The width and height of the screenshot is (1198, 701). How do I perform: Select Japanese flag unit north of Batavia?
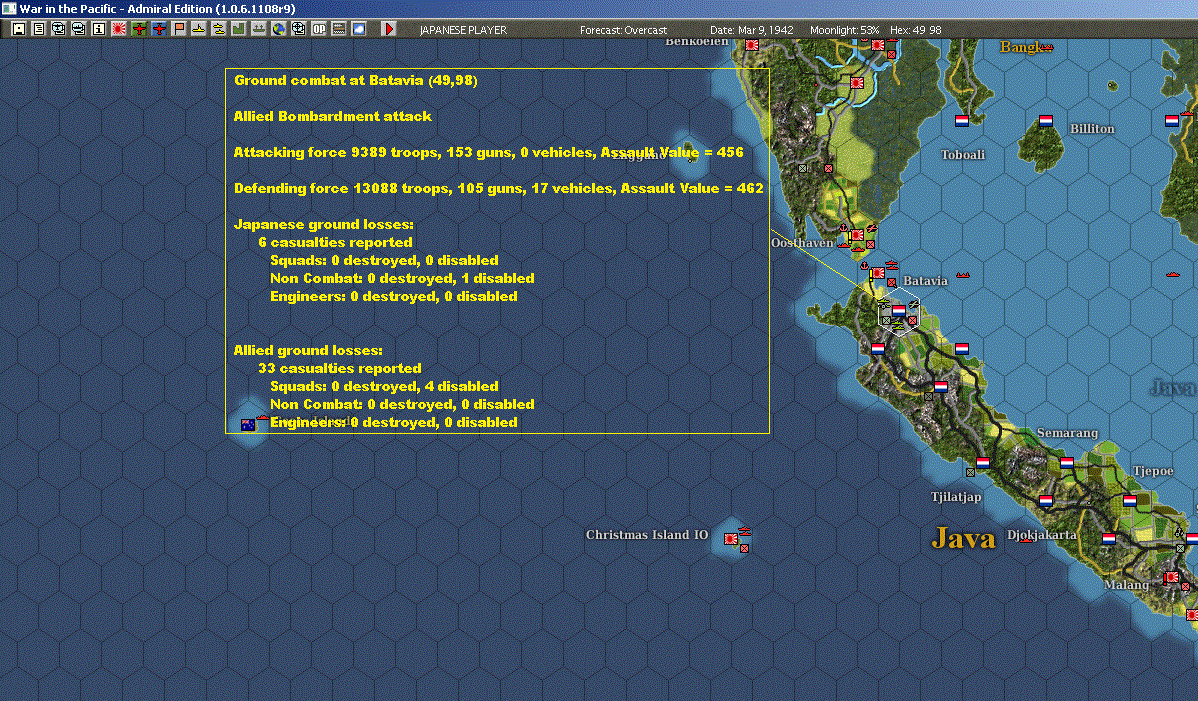pos(878,273)
